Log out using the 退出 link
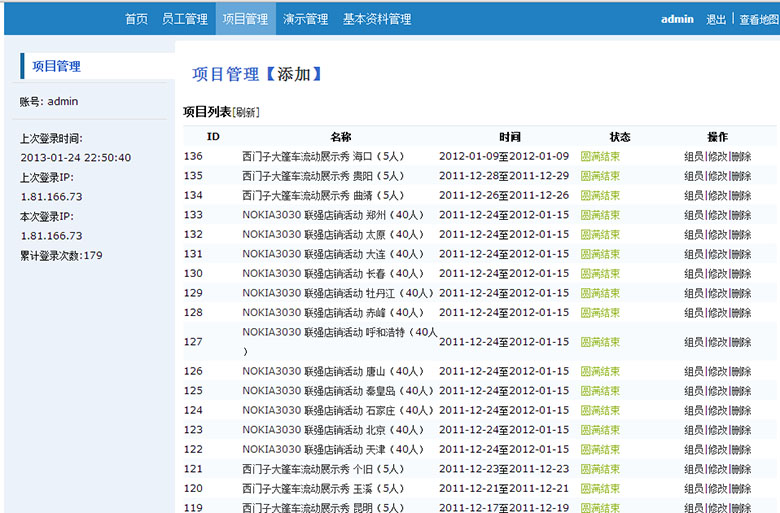The height and width of the screenshot is (513, 780). (716, 19)
